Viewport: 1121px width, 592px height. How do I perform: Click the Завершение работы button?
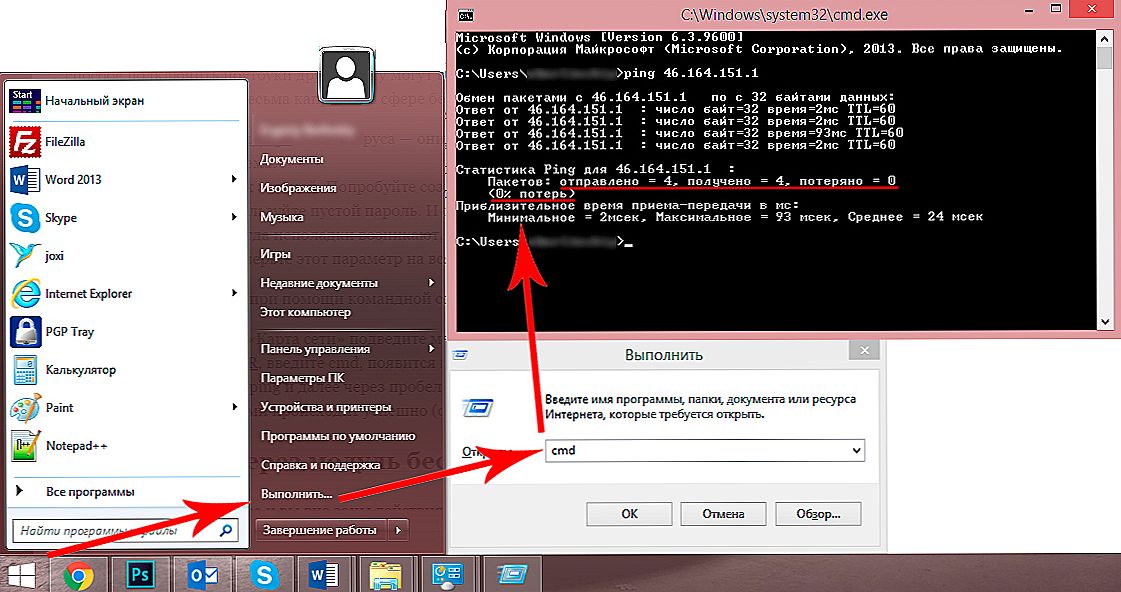tap(320, 530)
